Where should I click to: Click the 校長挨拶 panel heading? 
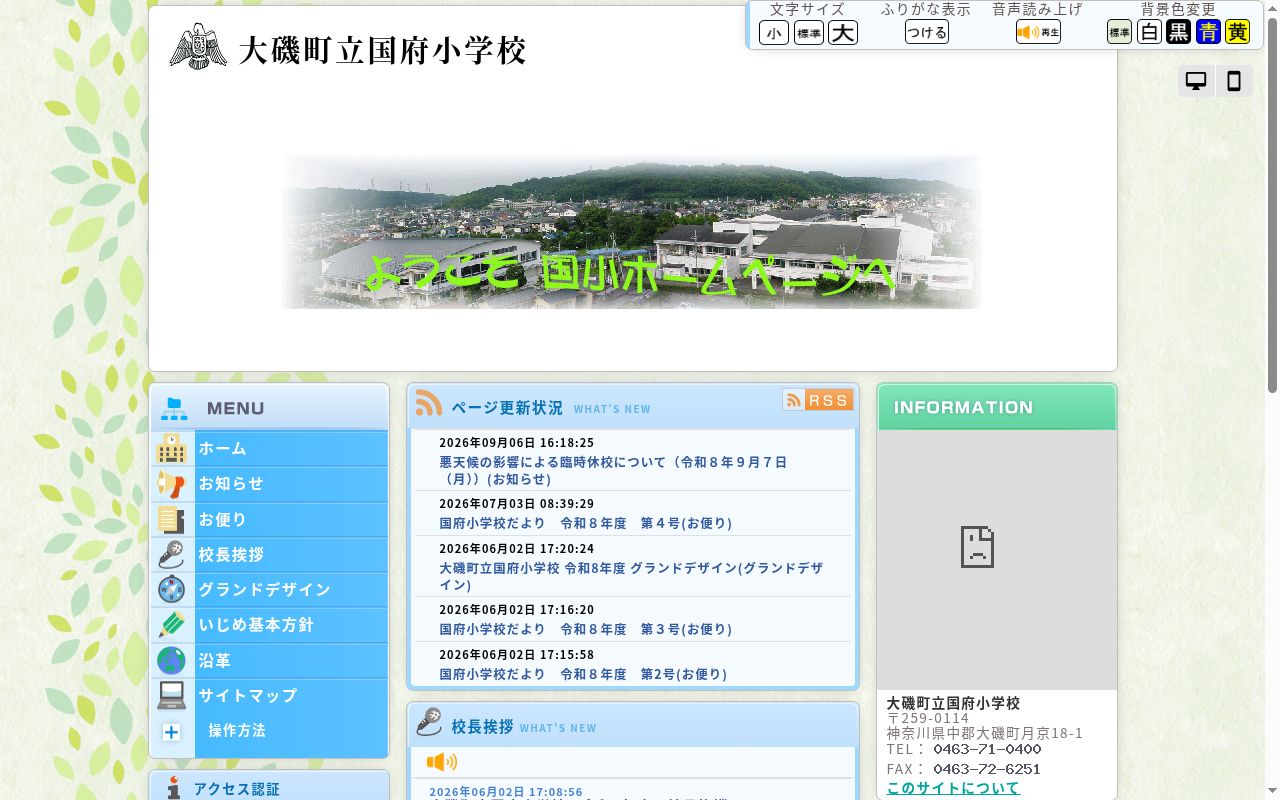click(482, 727)
